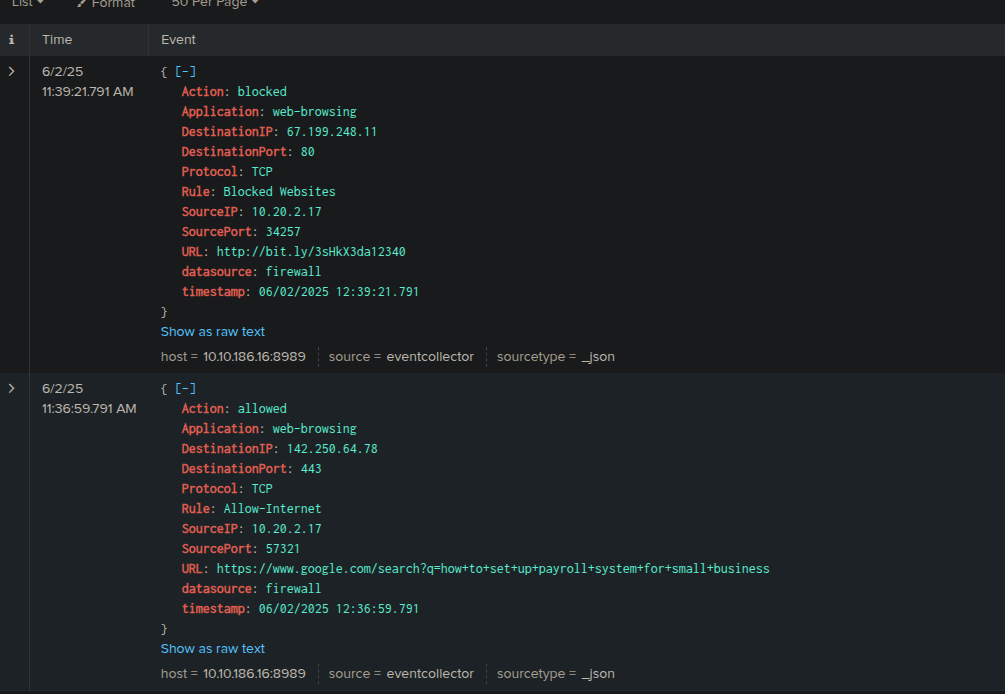Image resolution: width=1005 pixels, height=694 pixels.
Task: Click Show as raw text on the blocked event
Action: click(212, 331)
